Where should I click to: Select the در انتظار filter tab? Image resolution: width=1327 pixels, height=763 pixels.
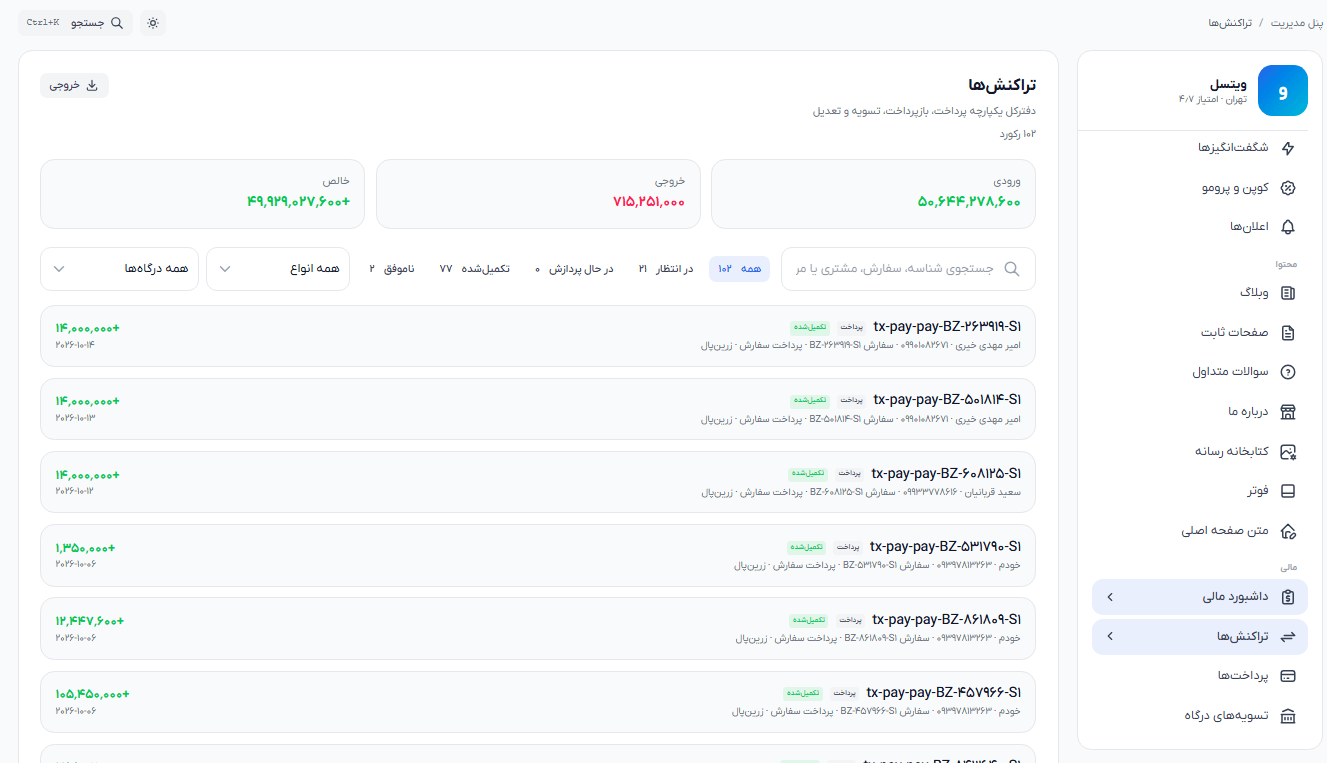[x=666, y=269]
